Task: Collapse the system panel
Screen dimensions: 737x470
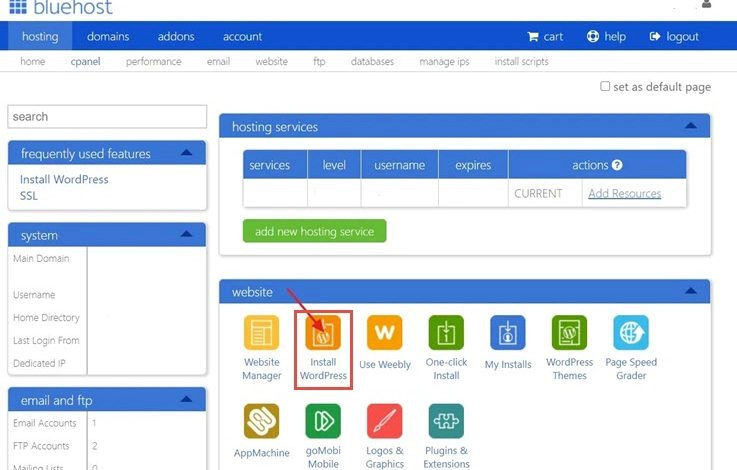Action: pos(186,234)
